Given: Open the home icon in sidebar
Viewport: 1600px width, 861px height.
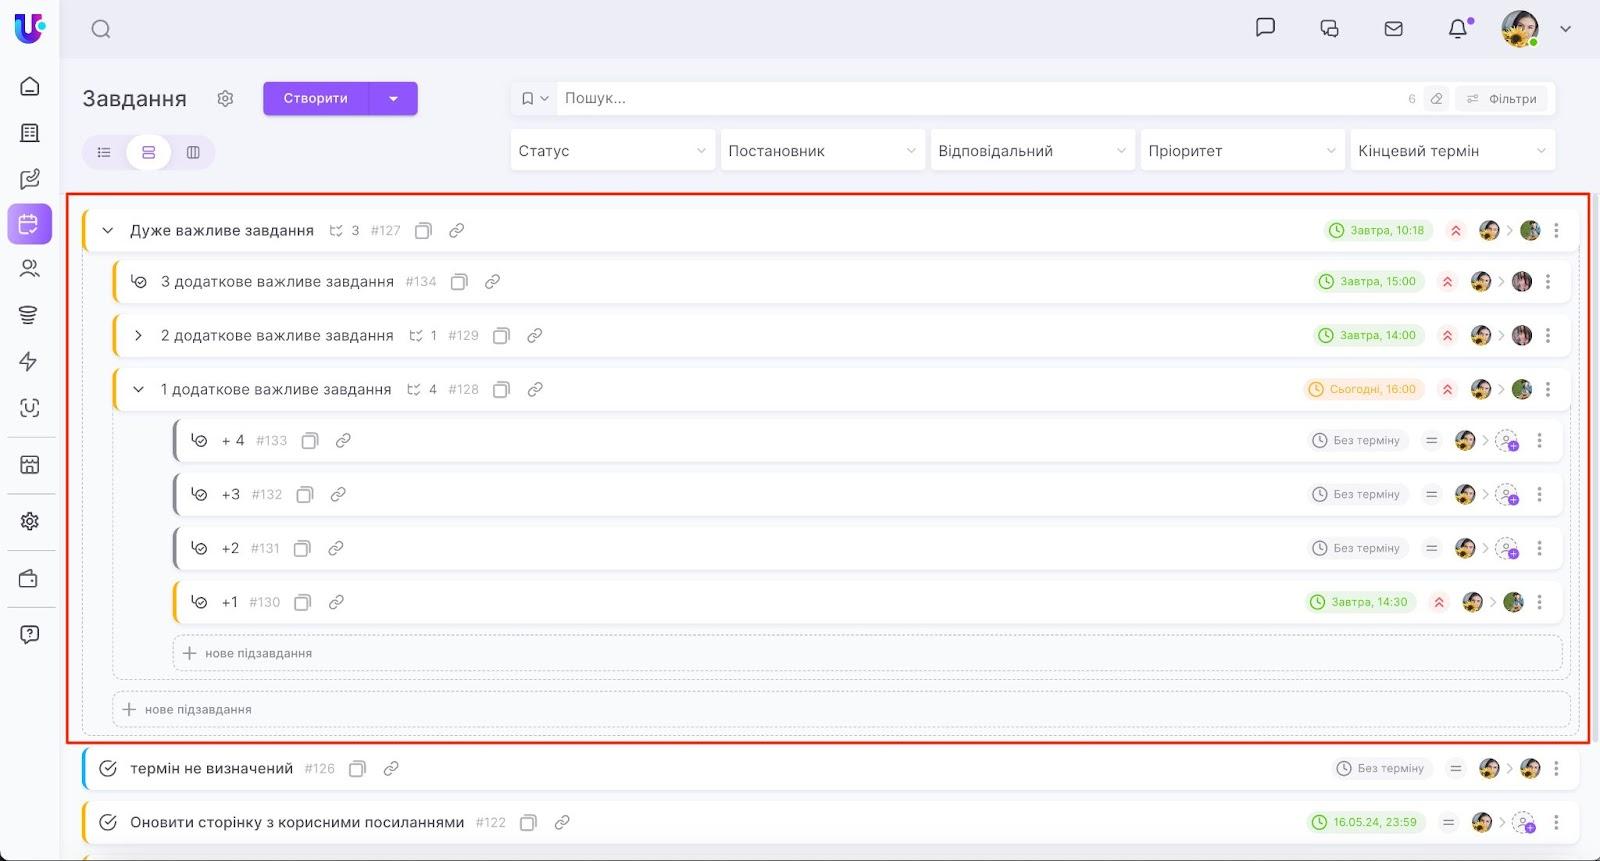Looking at the screenshot, I should tap(30, 87).
